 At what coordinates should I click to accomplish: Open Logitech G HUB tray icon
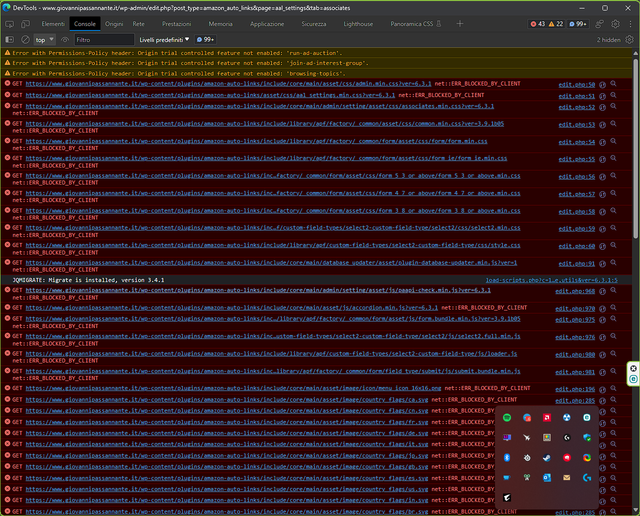587,478
